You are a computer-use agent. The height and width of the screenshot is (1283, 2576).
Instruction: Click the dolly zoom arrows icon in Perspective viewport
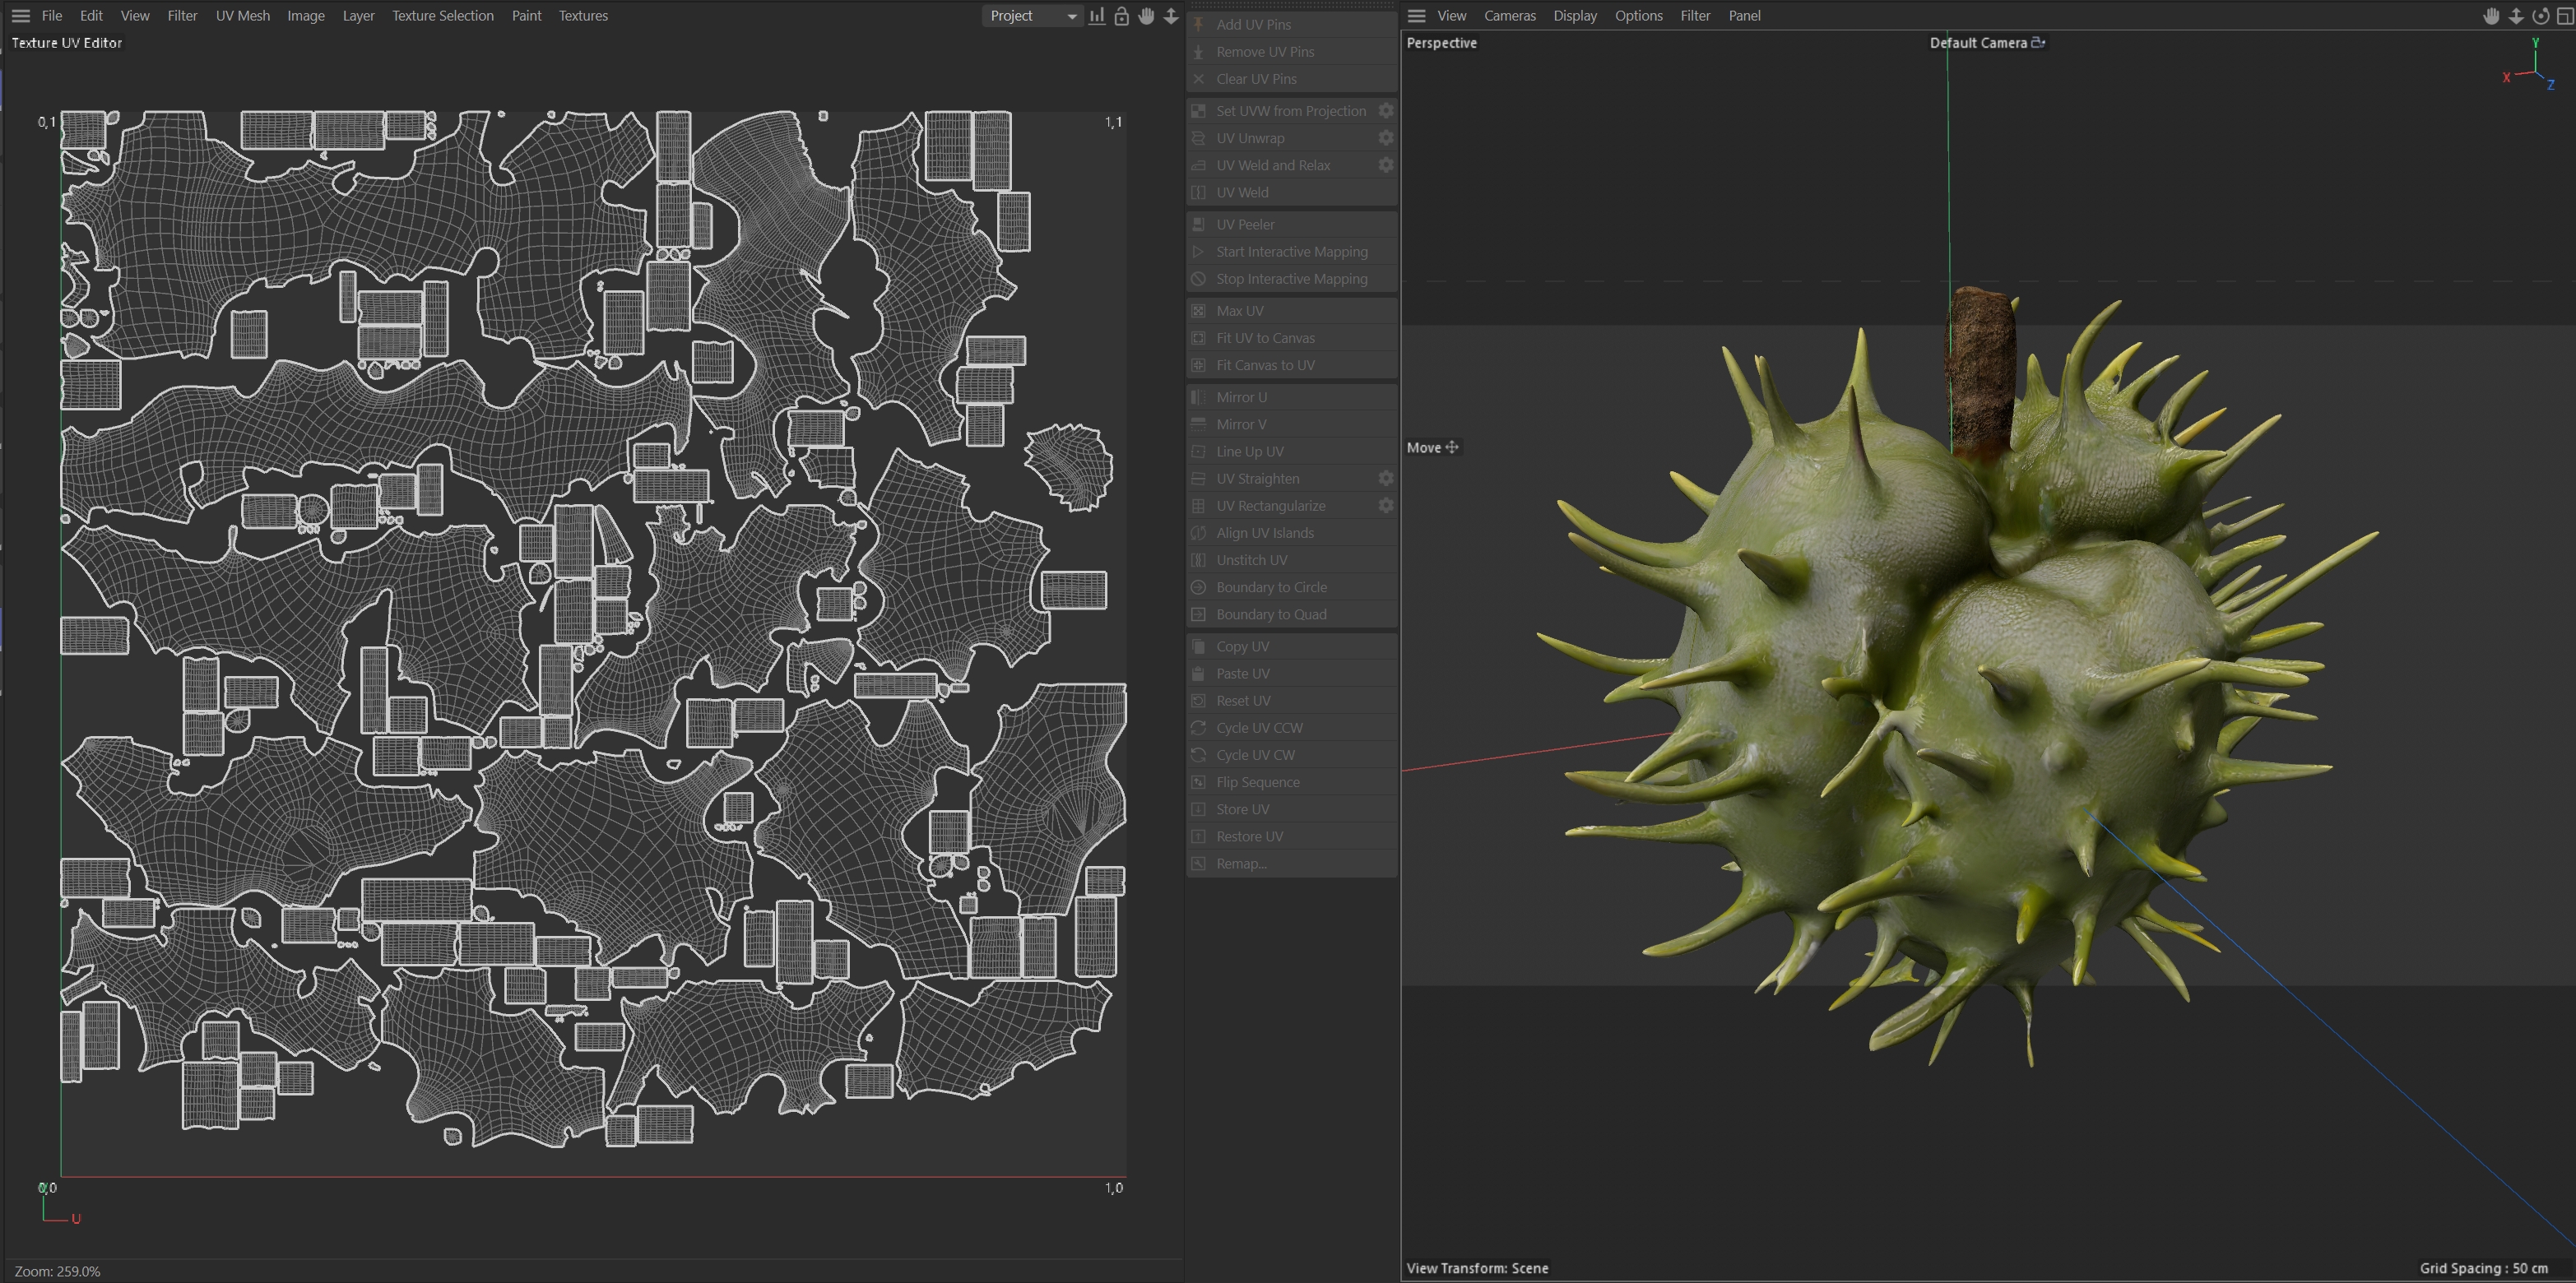point(2516,16)
